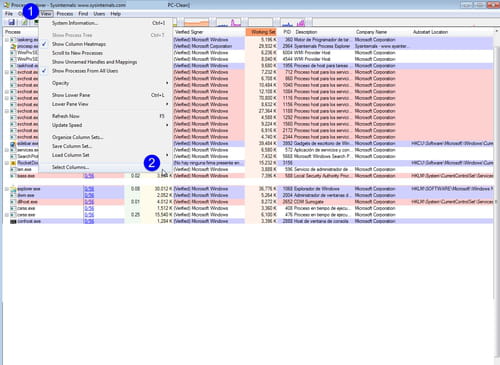Open VirusTotal link in dllhost.exe row

(x=89, y=202)
